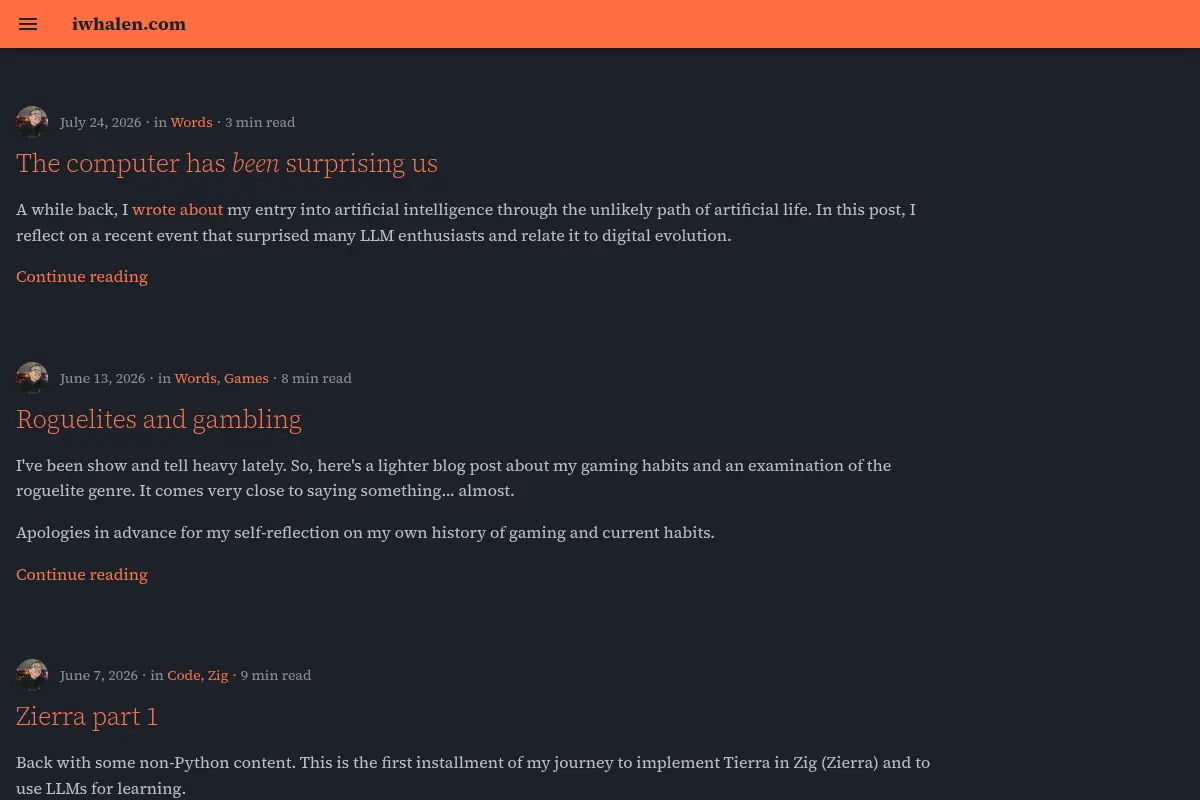Click author avatar on July 24 post
This screenshot has width=1200, height=800.
tap(32, 122)
